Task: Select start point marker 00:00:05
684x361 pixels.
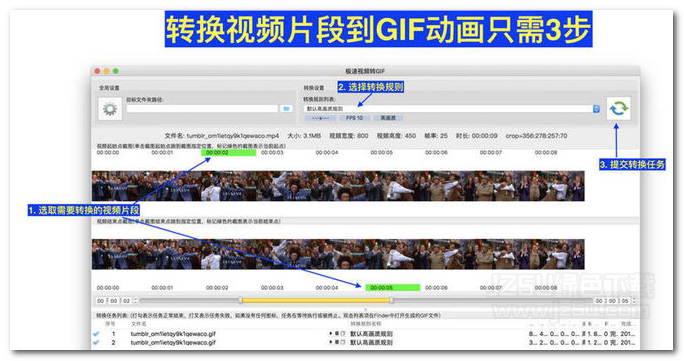Action: click(x=382, y=153)
